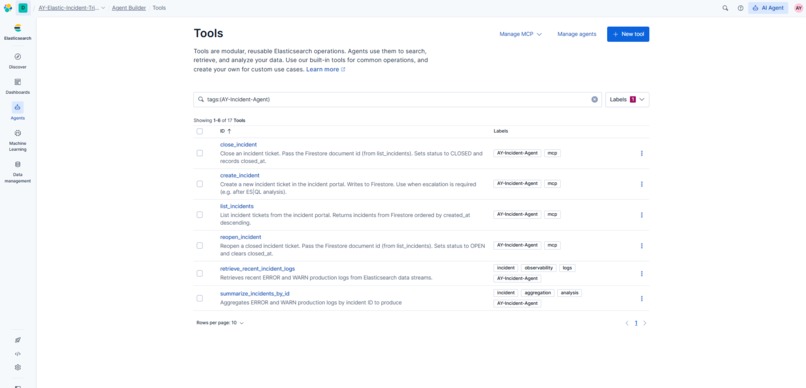Click the observability label tag

click(x=539, y=268)
